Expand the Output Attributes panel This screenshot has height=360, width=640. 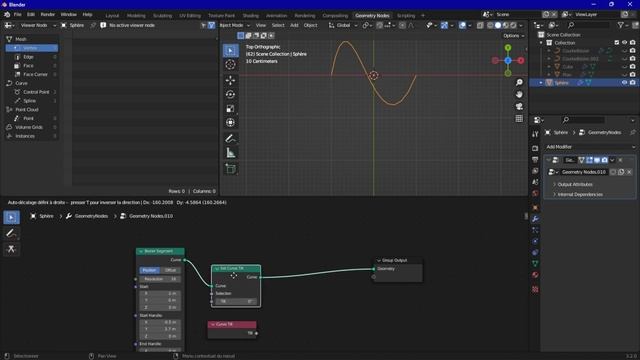[x=575, y=184]
